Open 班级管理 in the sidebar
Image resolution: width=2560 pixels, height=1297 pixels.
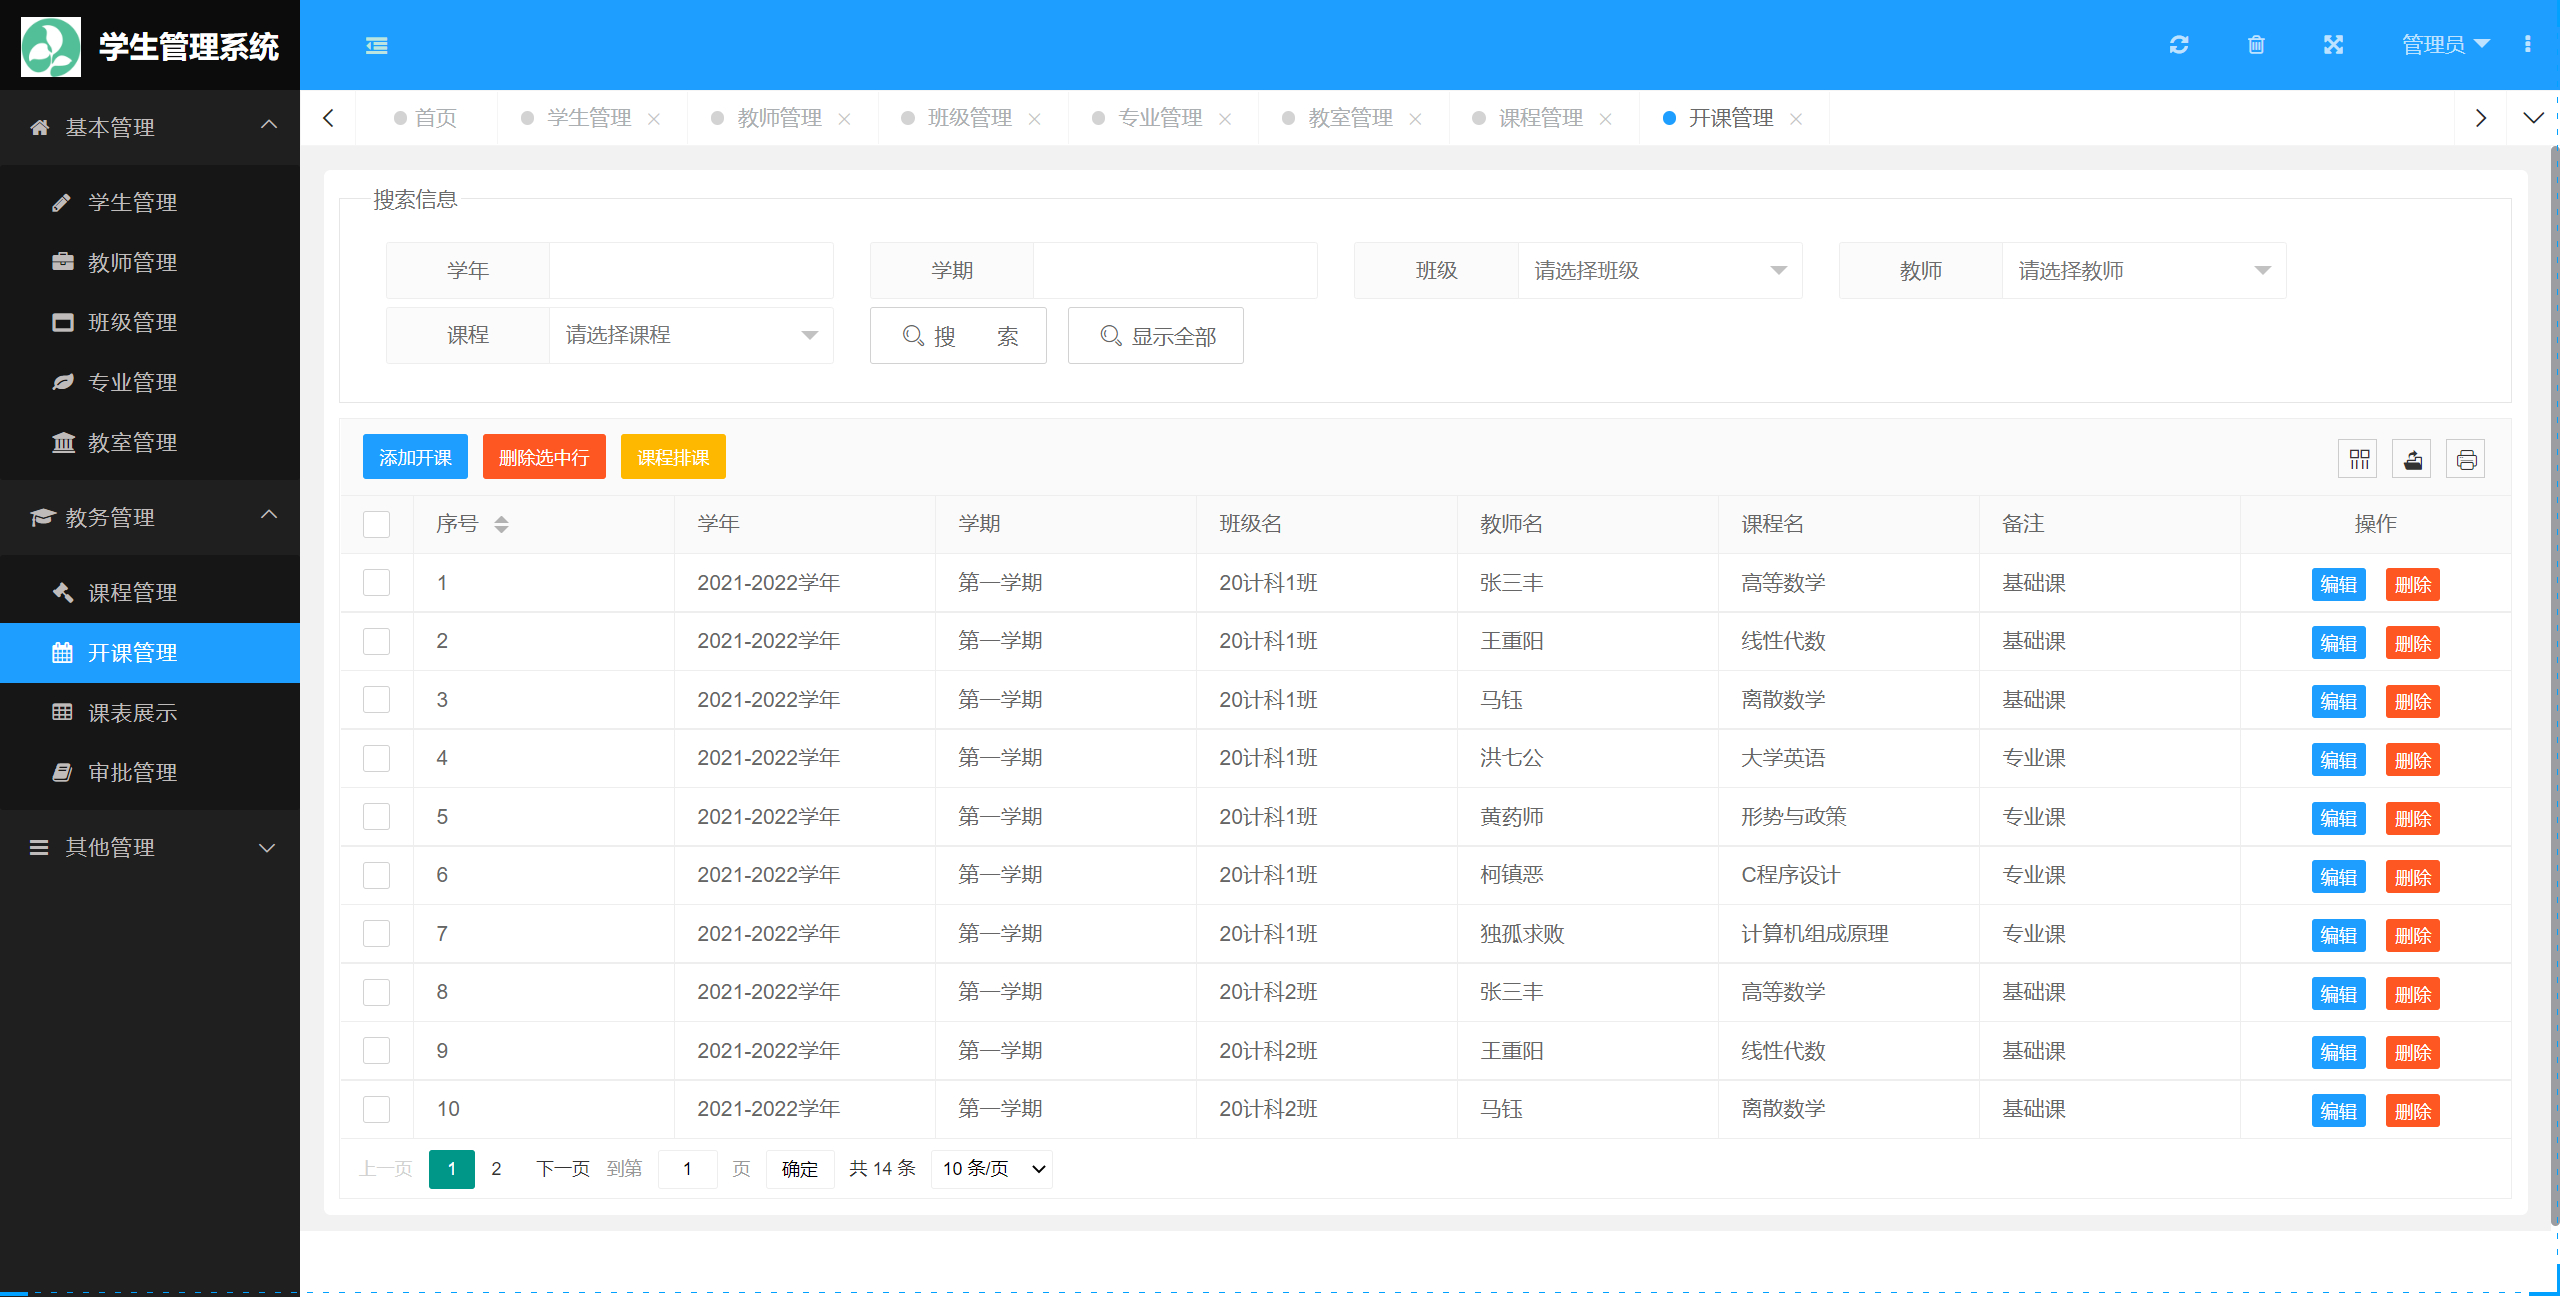pos(150,323)
